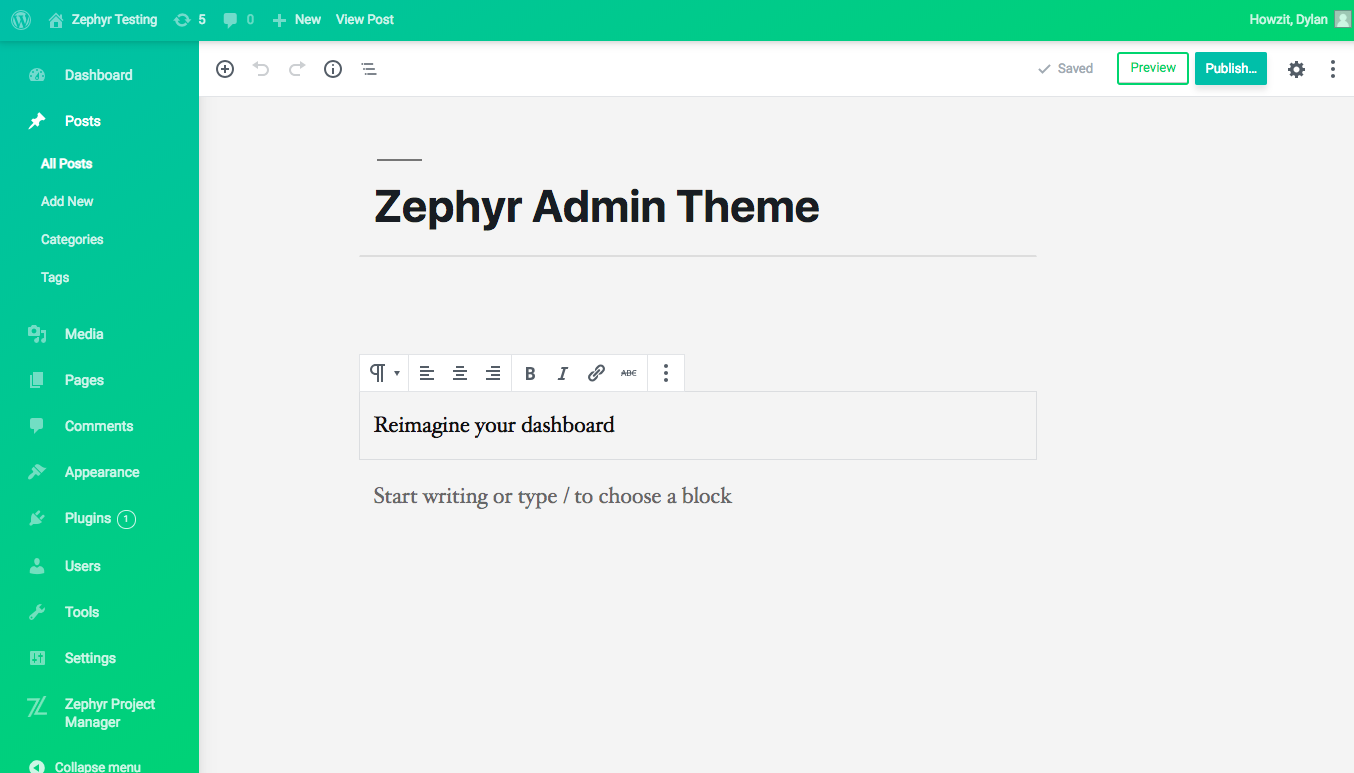
Task: Open the block's more options menu
Action: tap(666, 373)
